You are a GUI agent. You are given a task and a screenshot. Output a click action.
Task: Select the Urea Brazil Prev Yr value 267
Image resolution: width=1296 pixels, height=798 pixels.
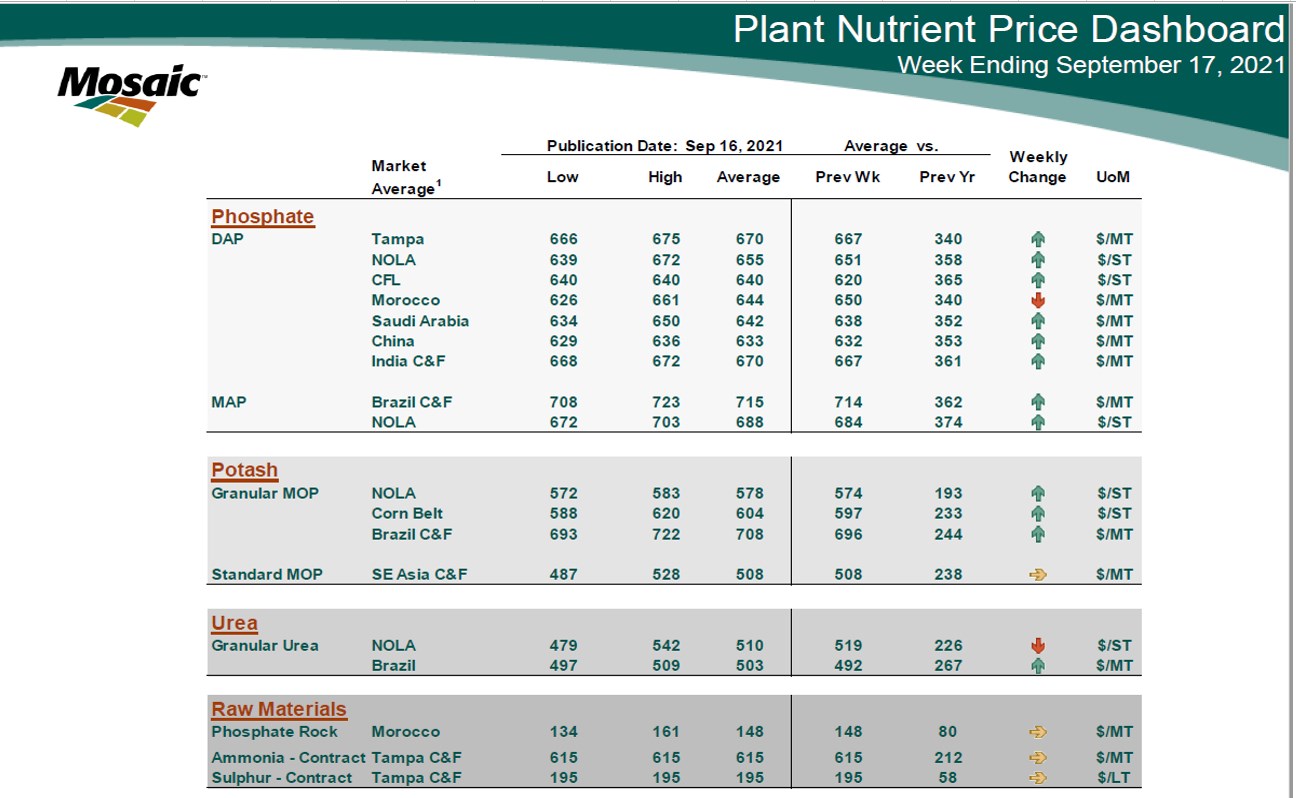tap(948, 666)
